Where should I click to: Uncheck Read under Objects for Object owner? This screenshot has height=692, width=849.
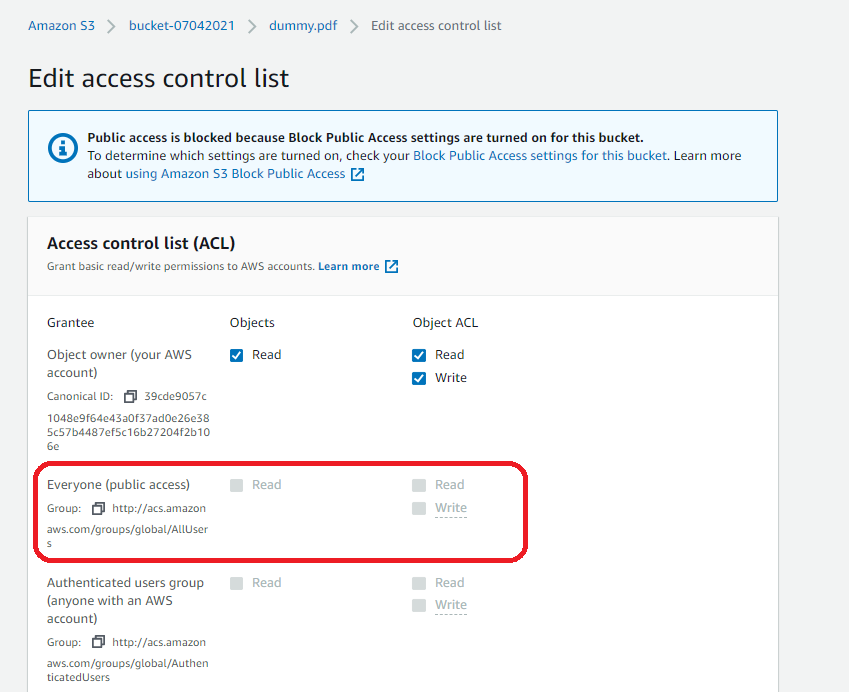pos(236,354)
